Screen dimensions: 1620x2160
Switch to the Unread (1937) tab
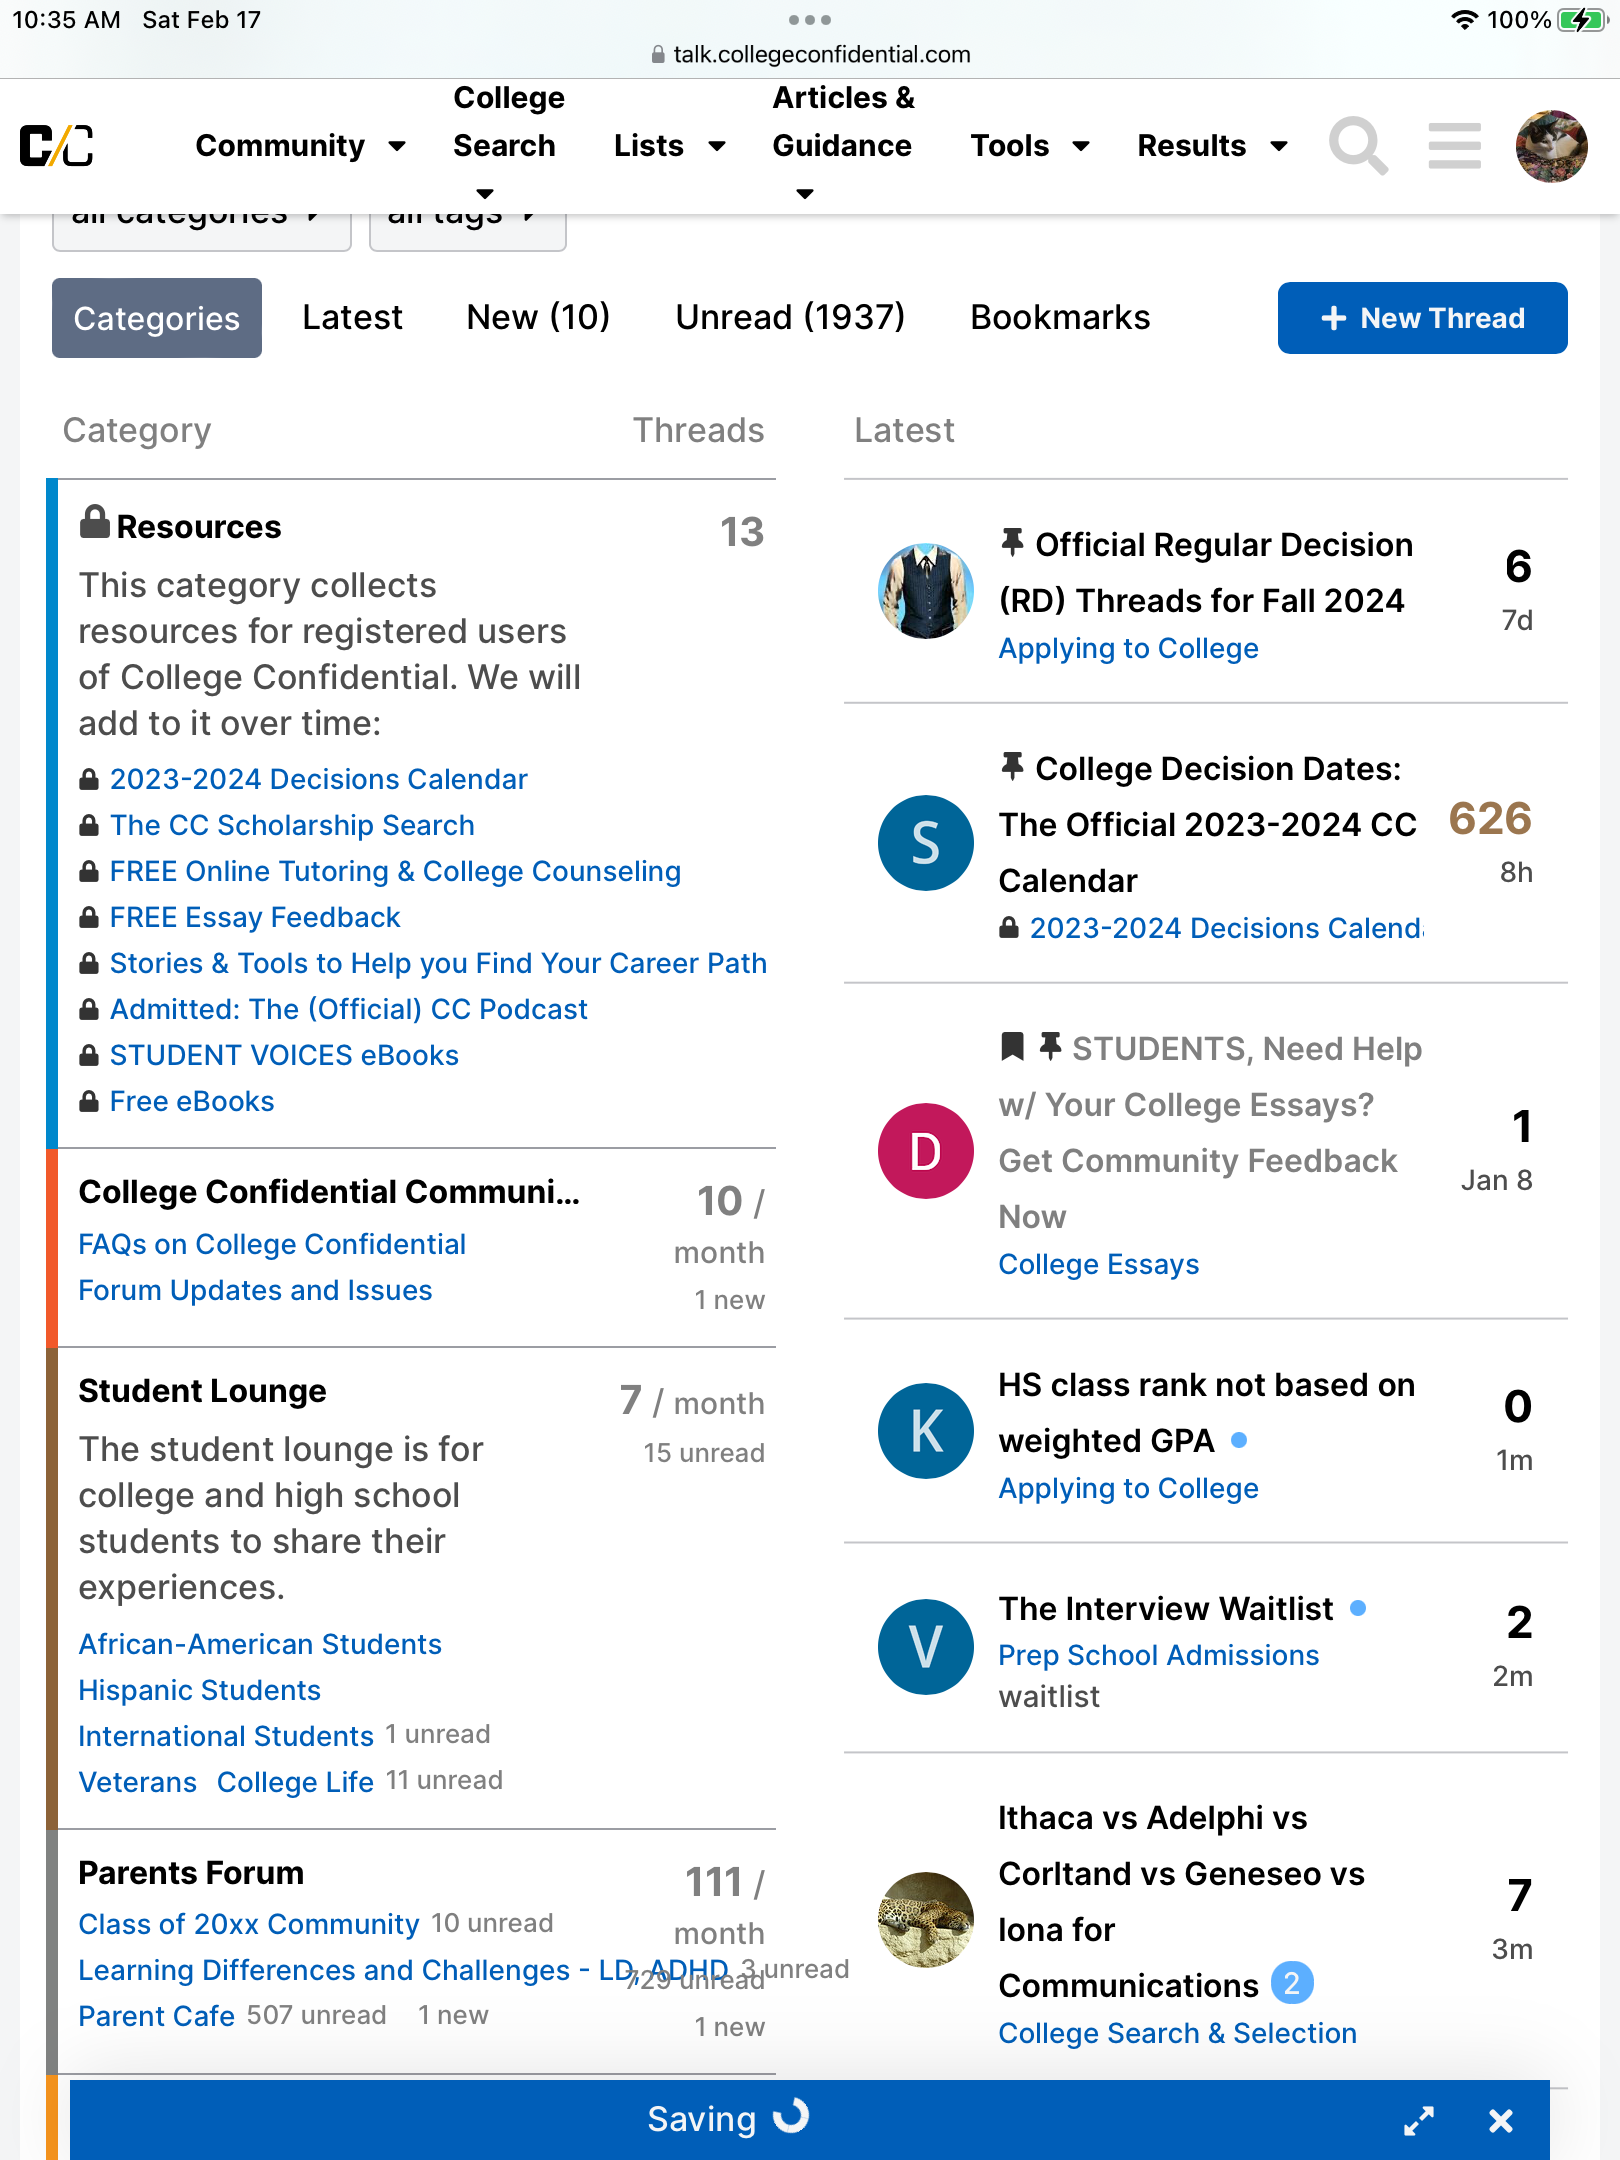[x=790, y=318]
